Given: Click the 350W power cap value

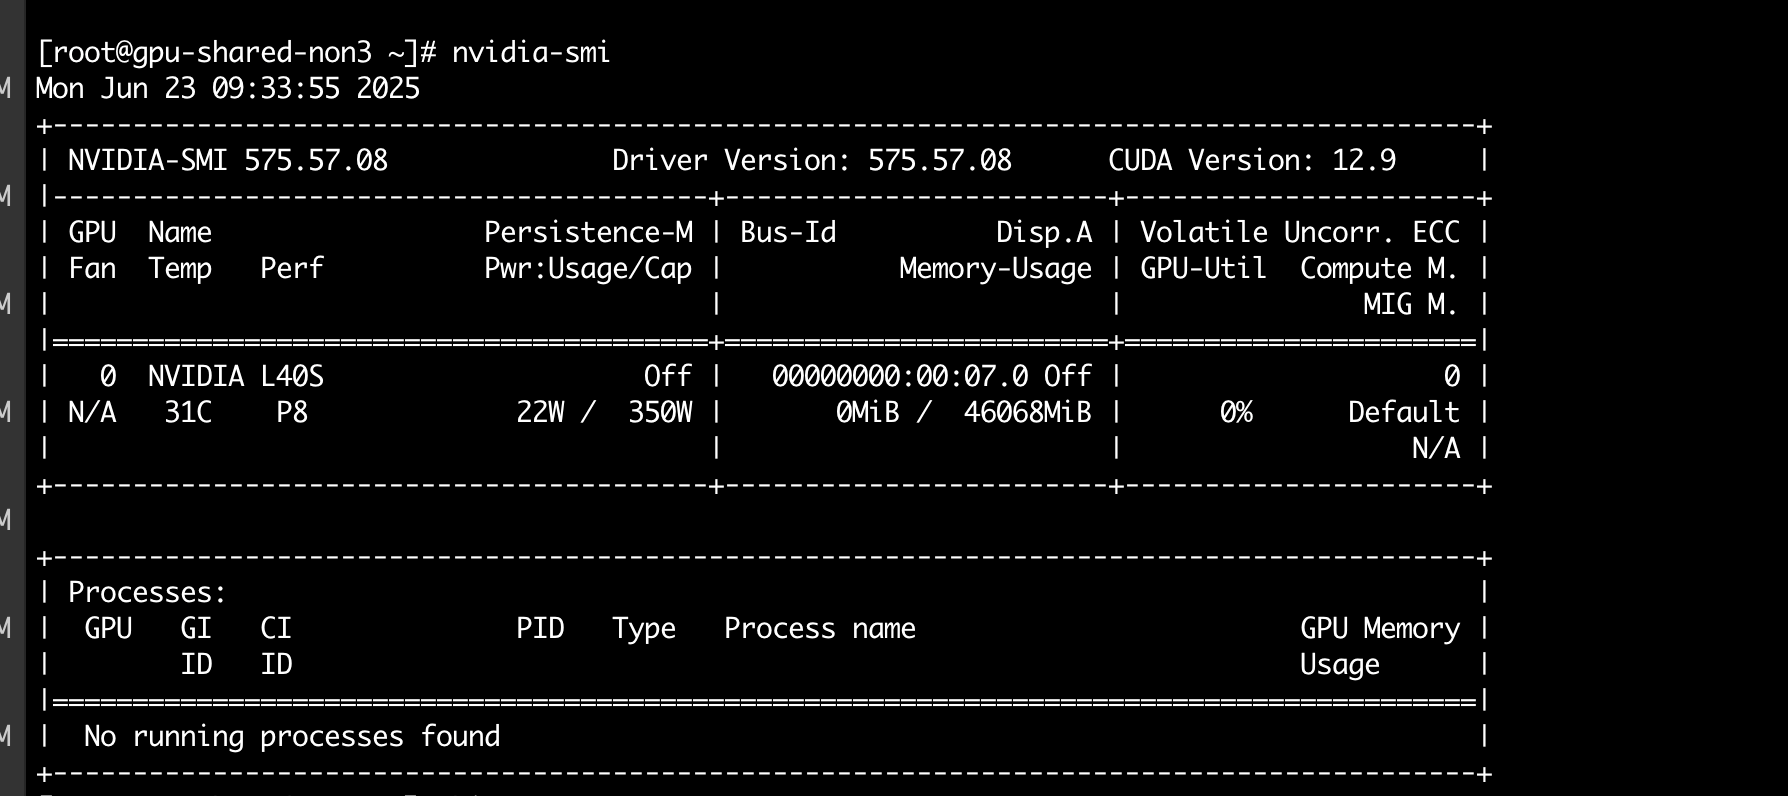Looking at the screenshot, I should click(x=660, y=412).
